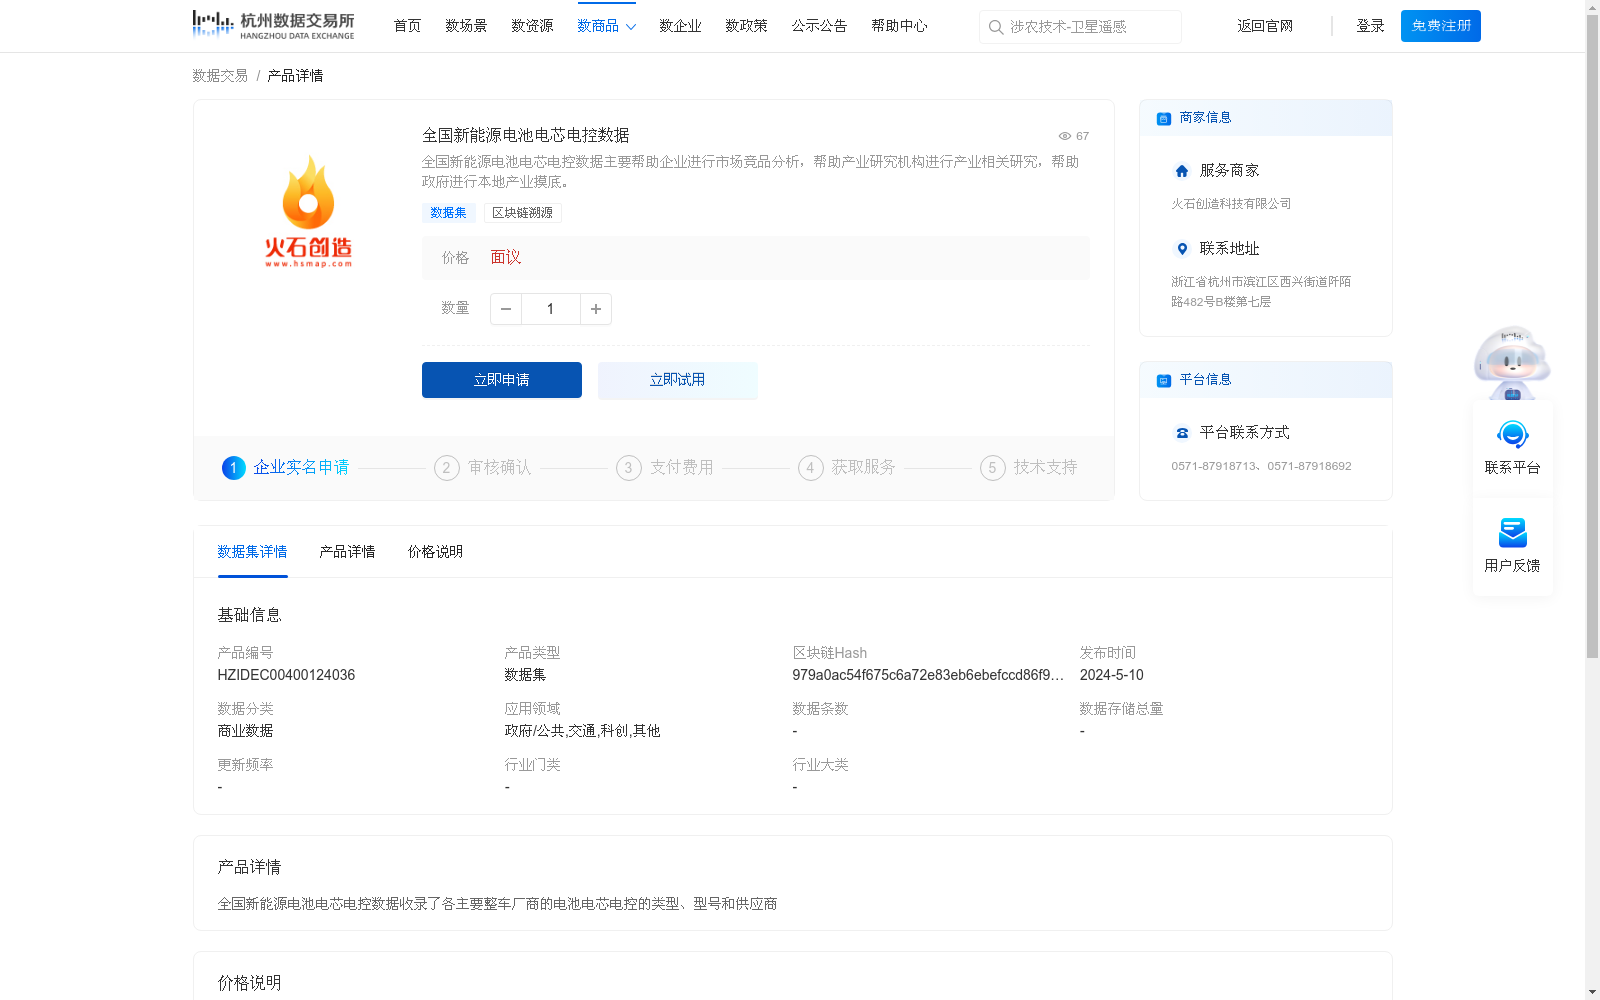The image size is (1600, 1000).
Task: Click the Hangzhou Data Exchange logo
Action: [x=273, y=25]
